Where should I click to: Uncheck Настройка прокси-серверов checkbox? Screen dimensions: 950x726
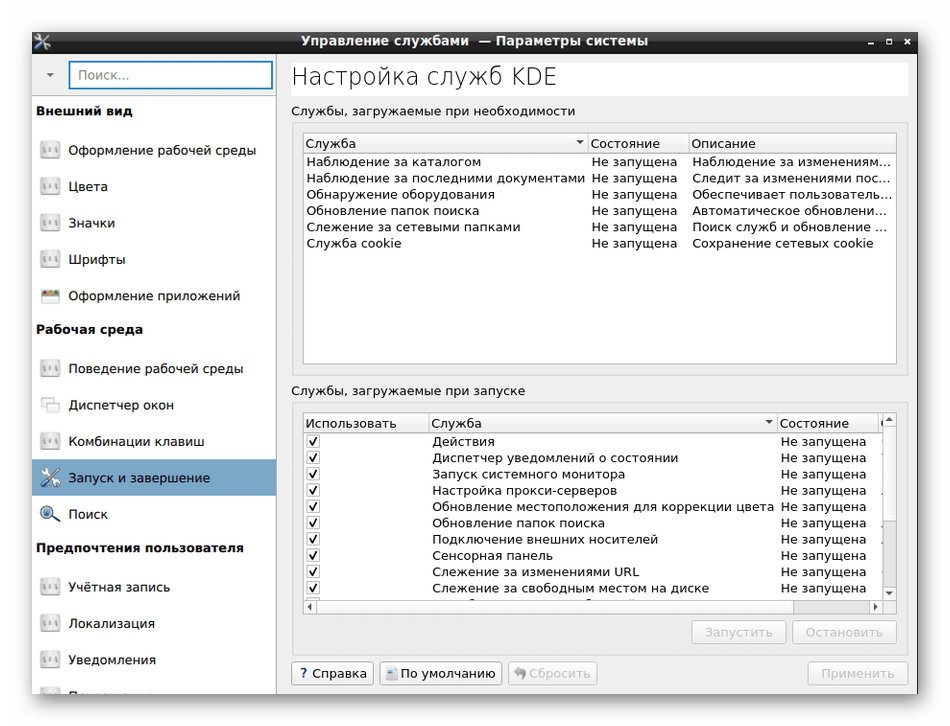click(x=313, y=490)
